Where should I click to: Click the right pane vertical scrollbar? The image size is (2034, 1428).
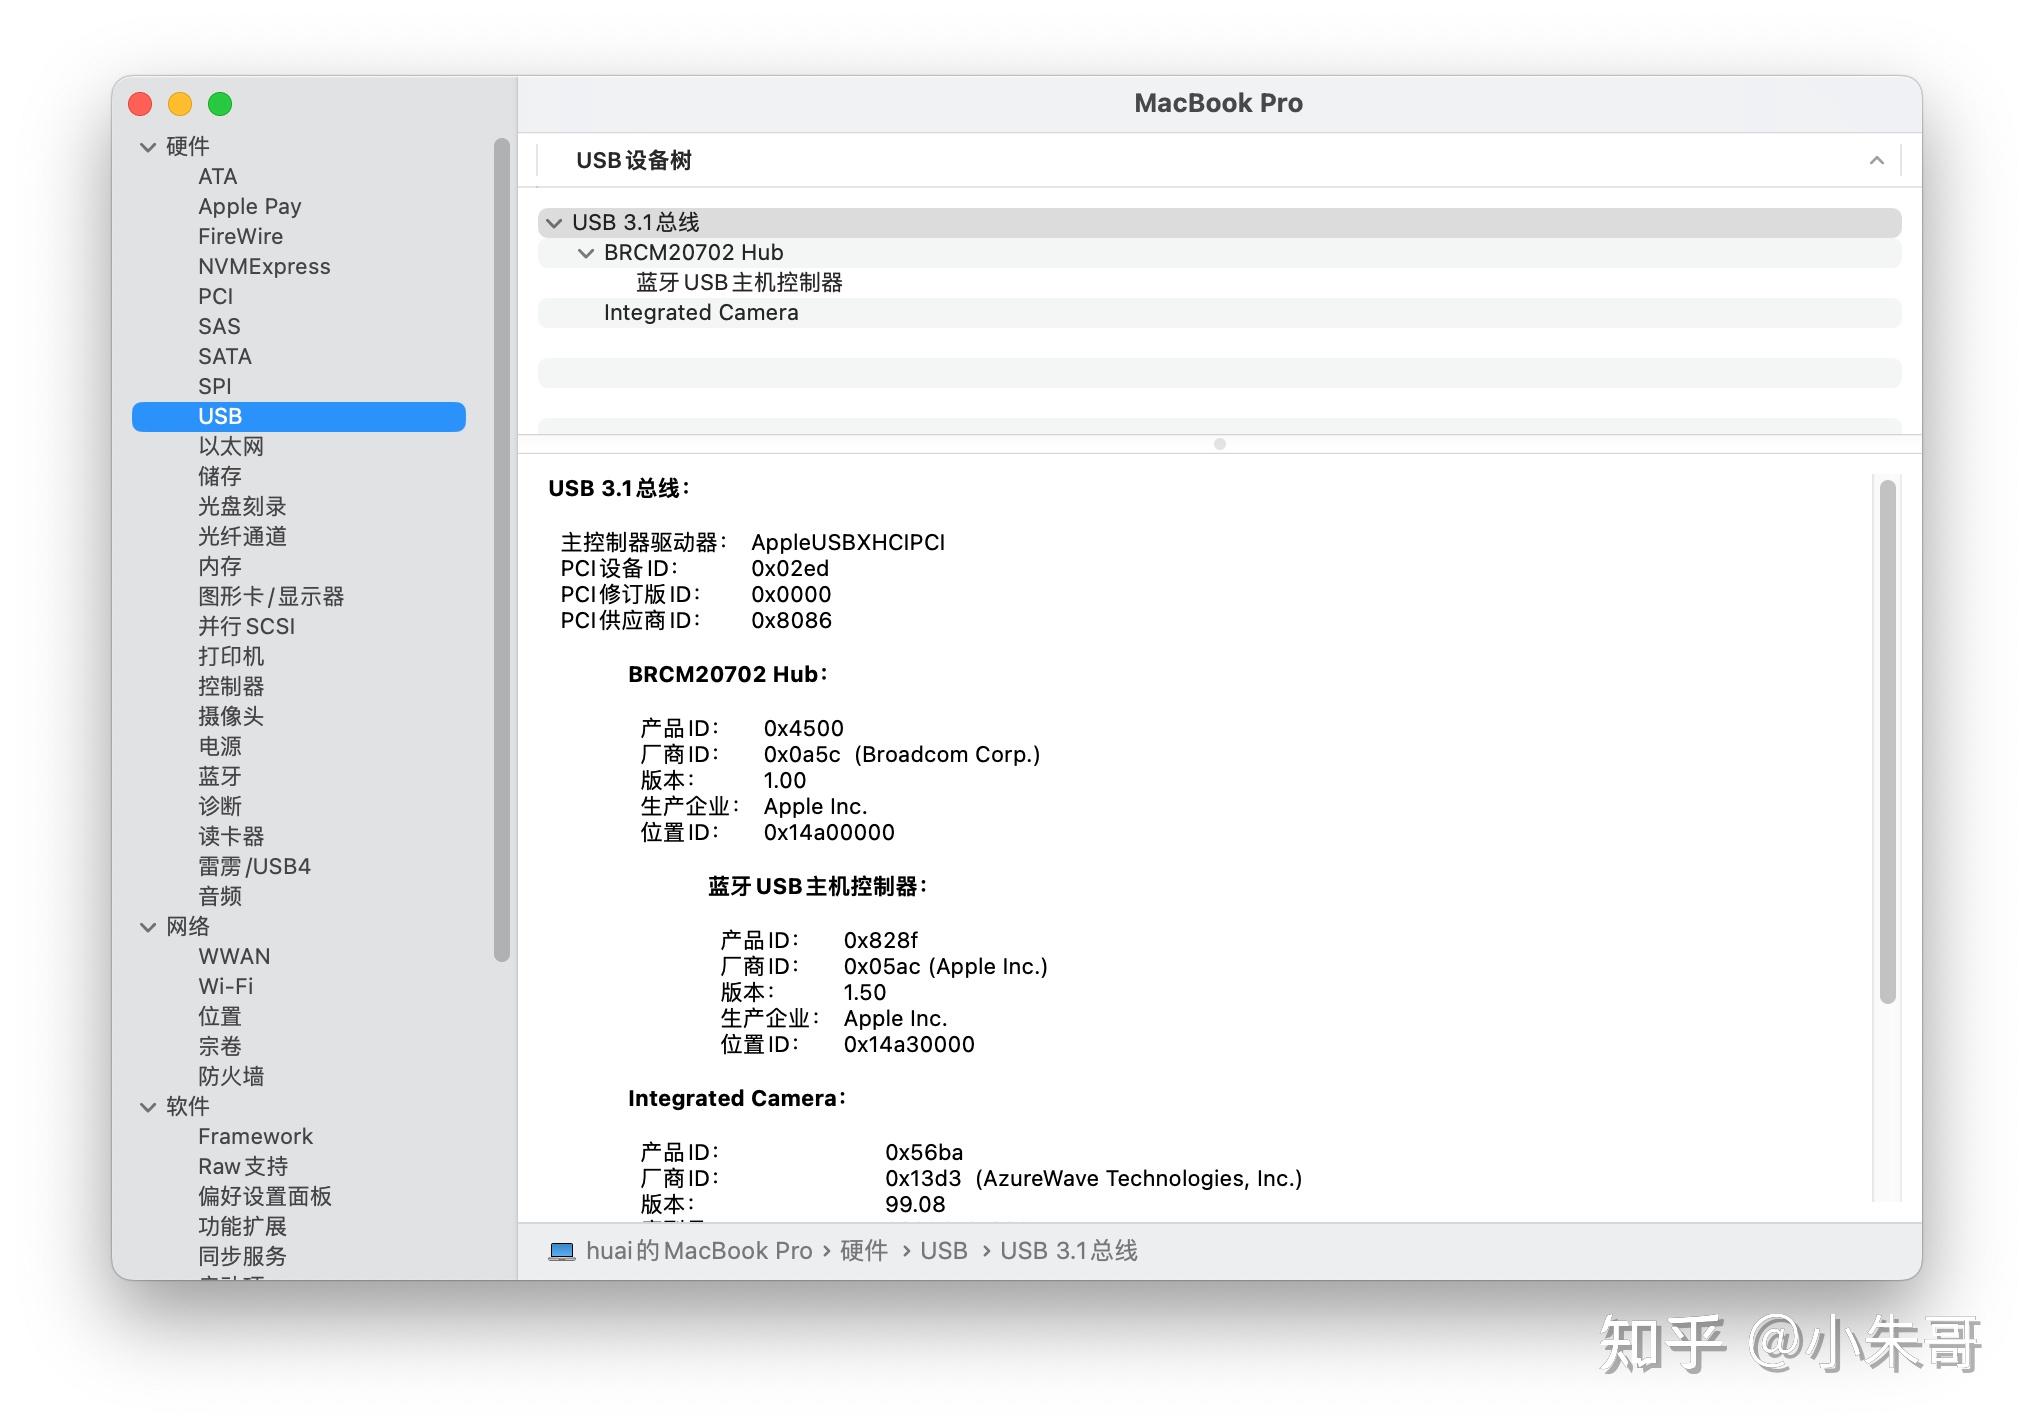tap(1888, 740)
